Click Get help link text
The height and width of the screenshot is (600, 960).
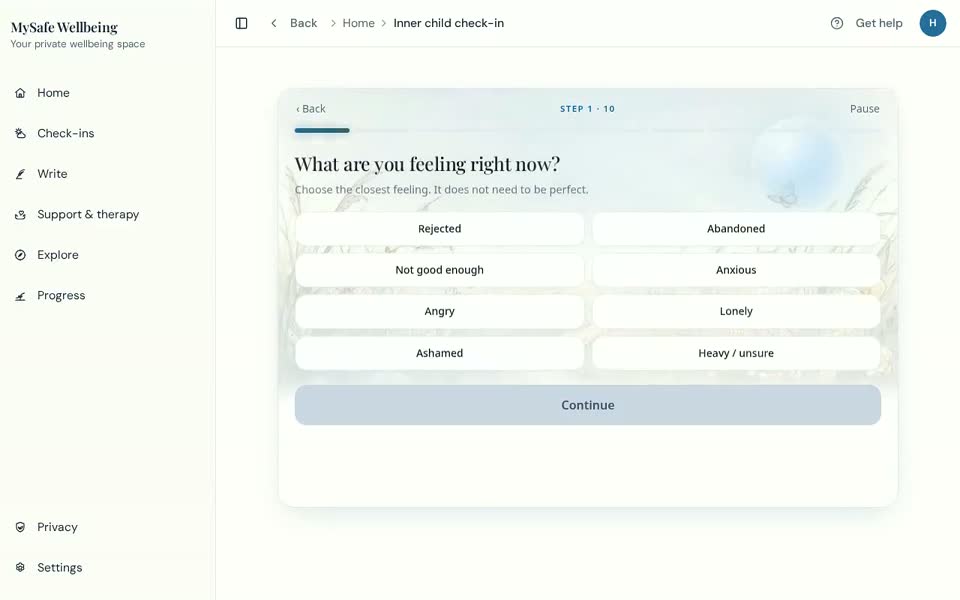(879, 23)
